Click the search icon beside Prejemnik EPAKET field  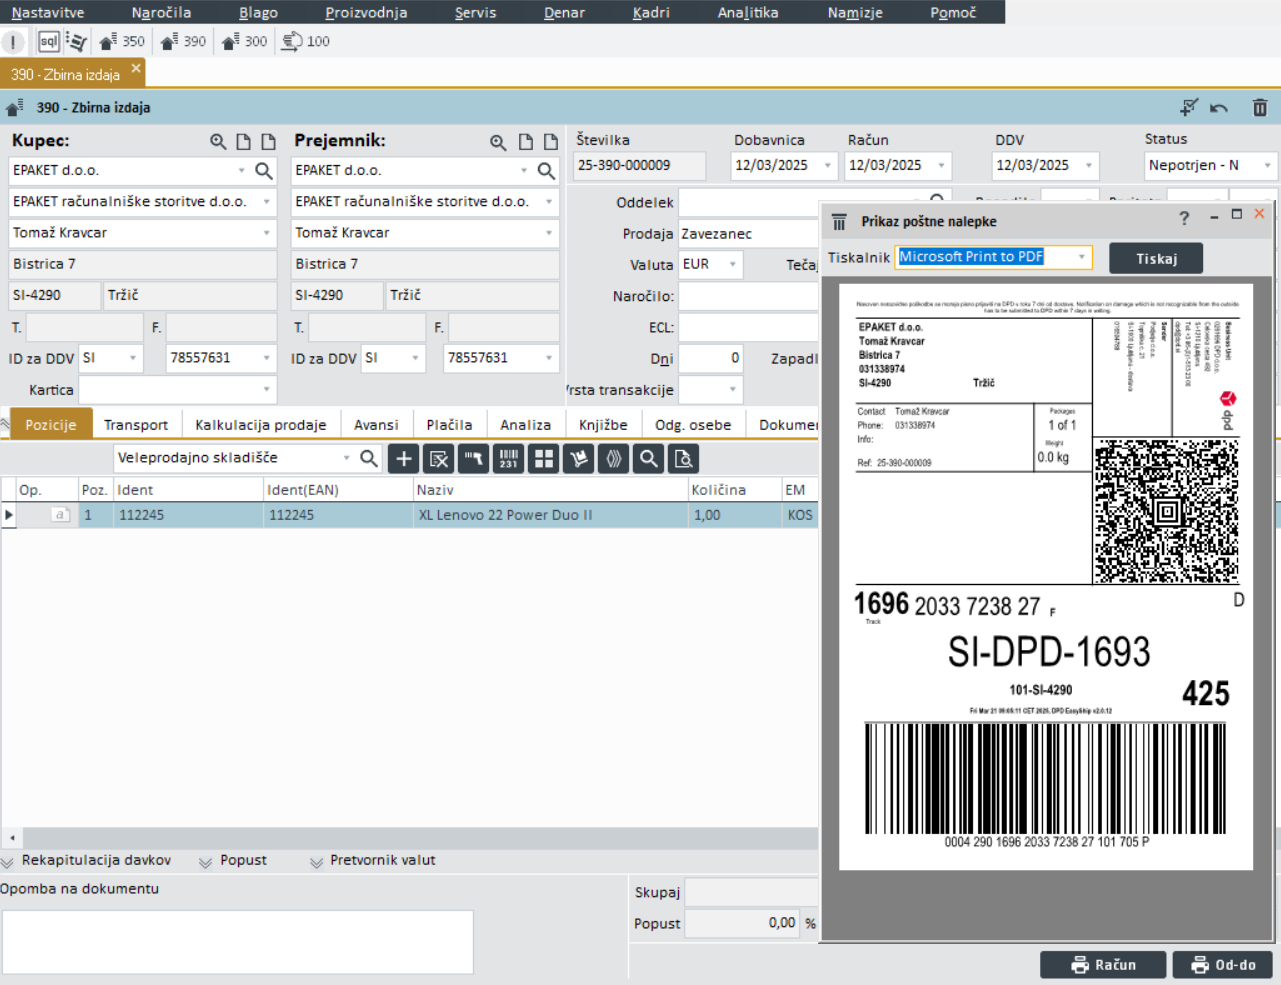[x=546, y=171]
